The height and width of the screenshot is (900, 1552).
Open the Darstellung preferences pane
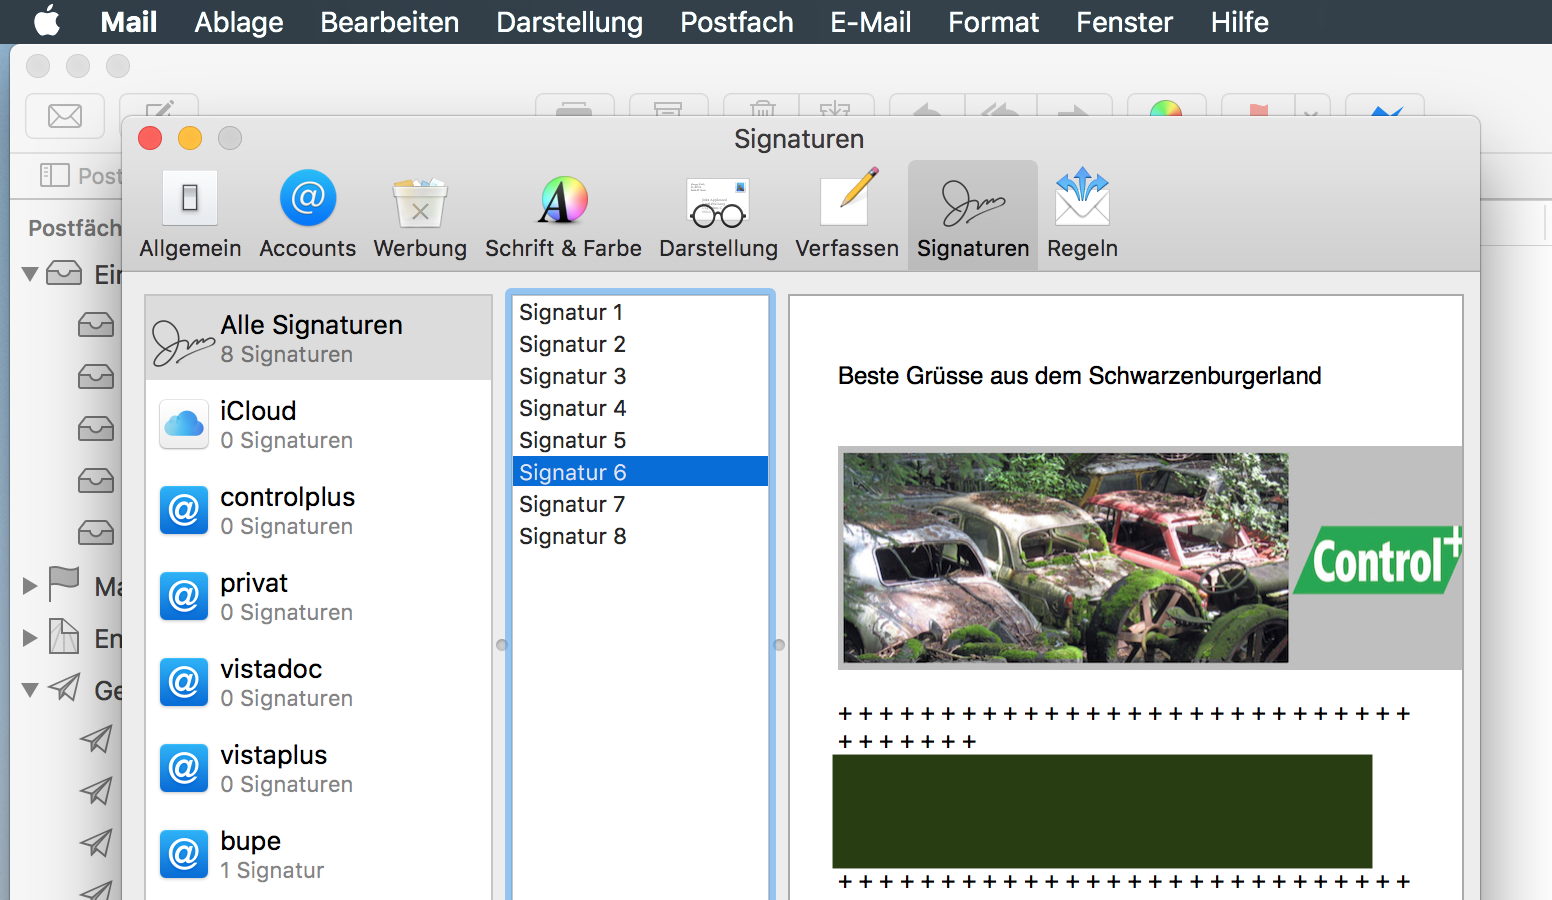coord(718,215)
